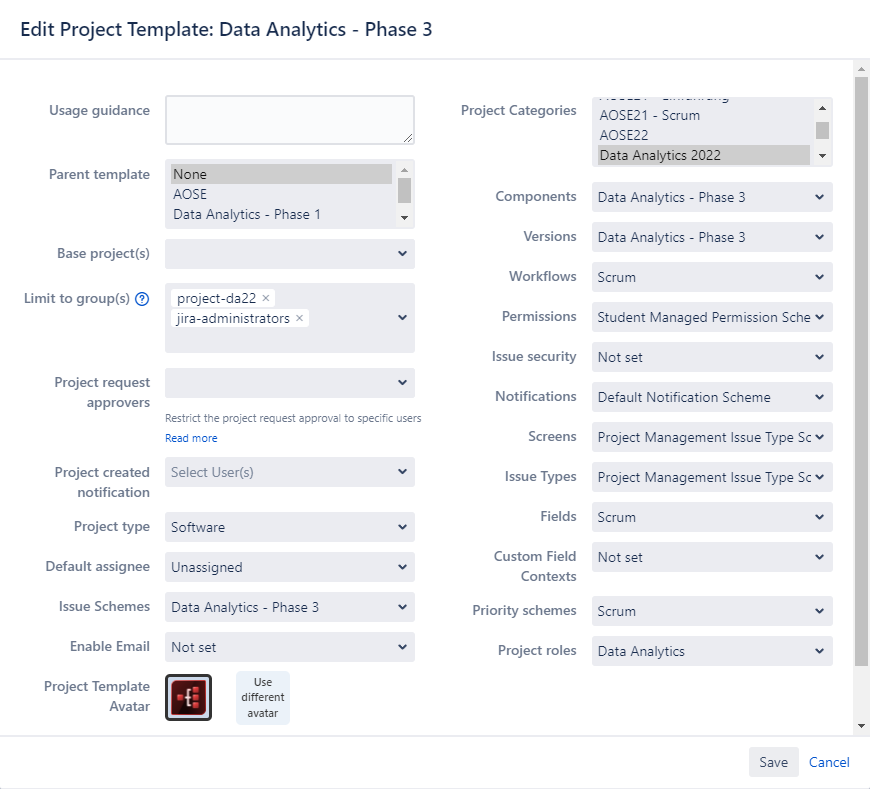Open the Workflows dropdown set to Scrum
The height and width of the screenshot is (789, 870).
[x=711, y=277]
